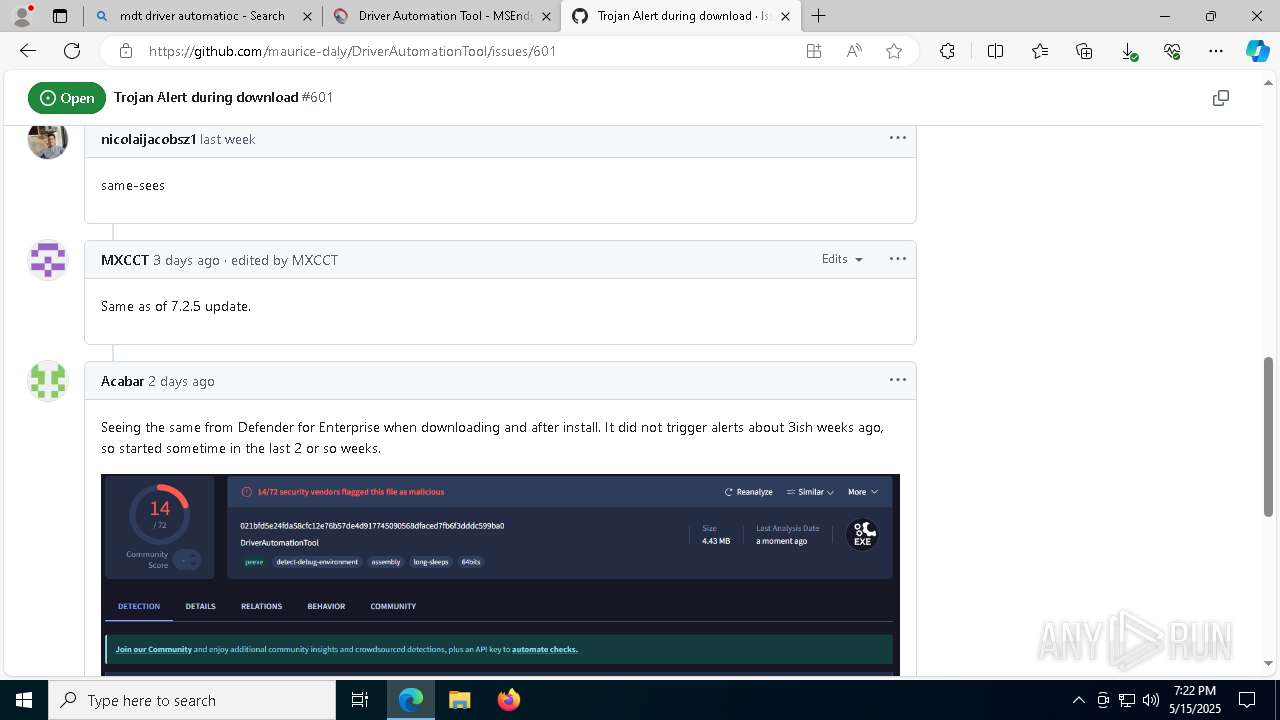Click the Windows search box
Screen dimensions: 1280x720
(x=192, y=700)
